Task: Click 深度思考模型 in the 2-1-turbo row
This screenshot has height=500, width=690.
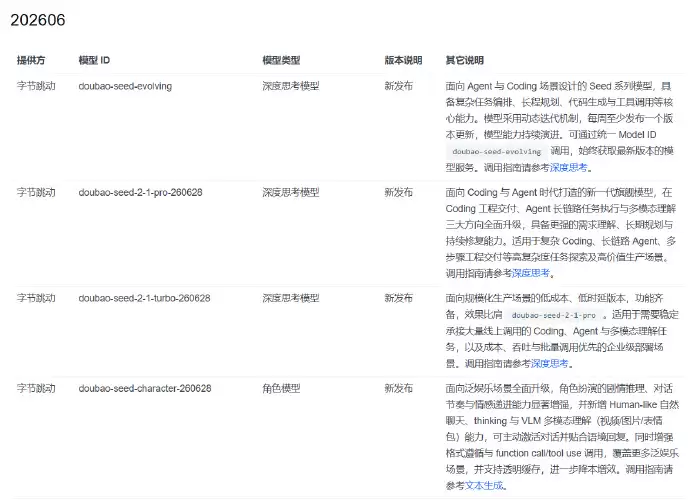Action: point(291,298)
